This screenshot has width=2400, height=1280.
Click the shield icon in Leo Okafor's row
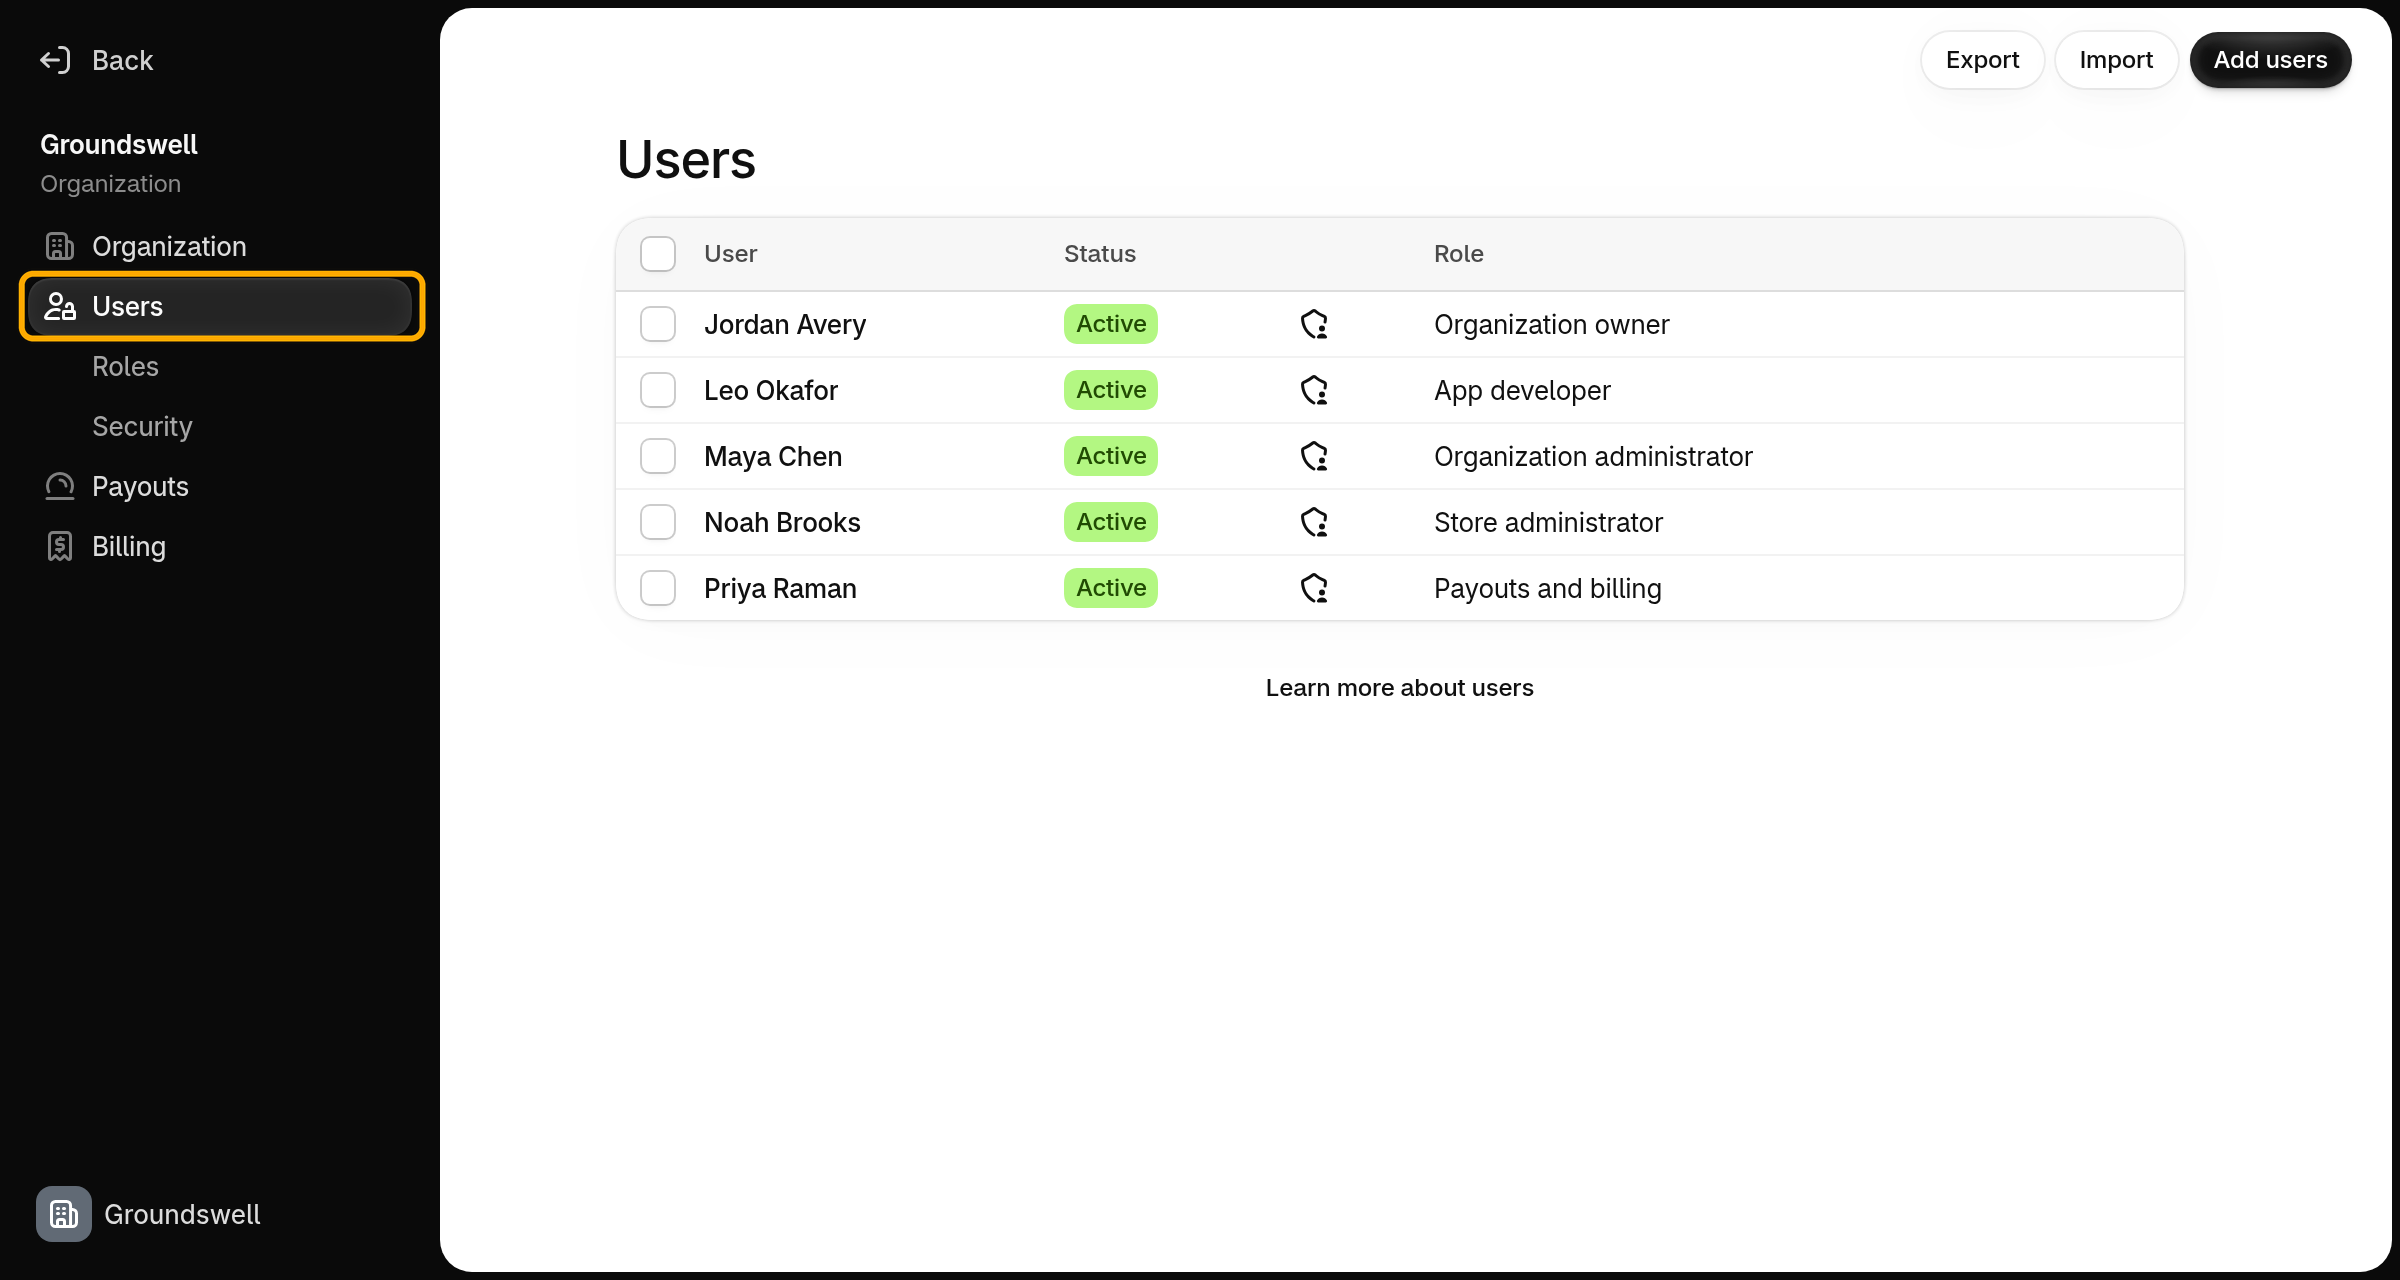point(1314,390)
